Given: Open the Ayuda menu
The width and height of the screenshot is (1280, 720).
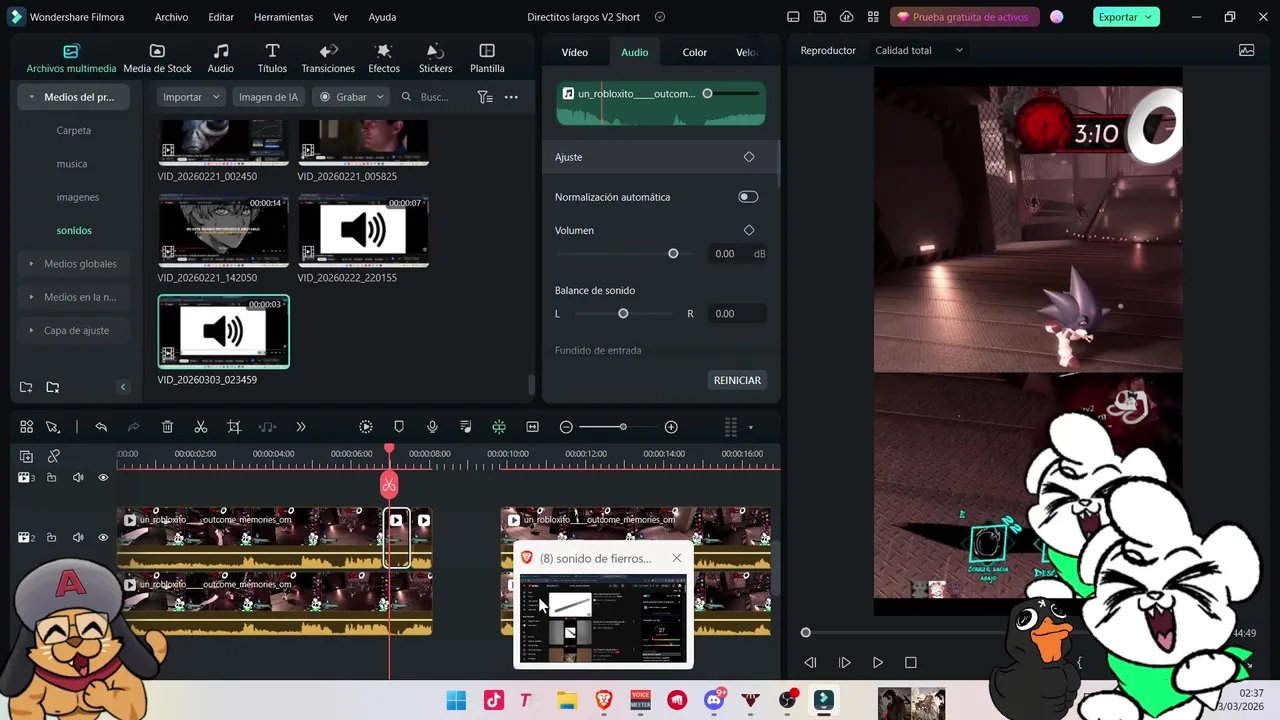Looking at the screenshot, I should coord(382,17).
